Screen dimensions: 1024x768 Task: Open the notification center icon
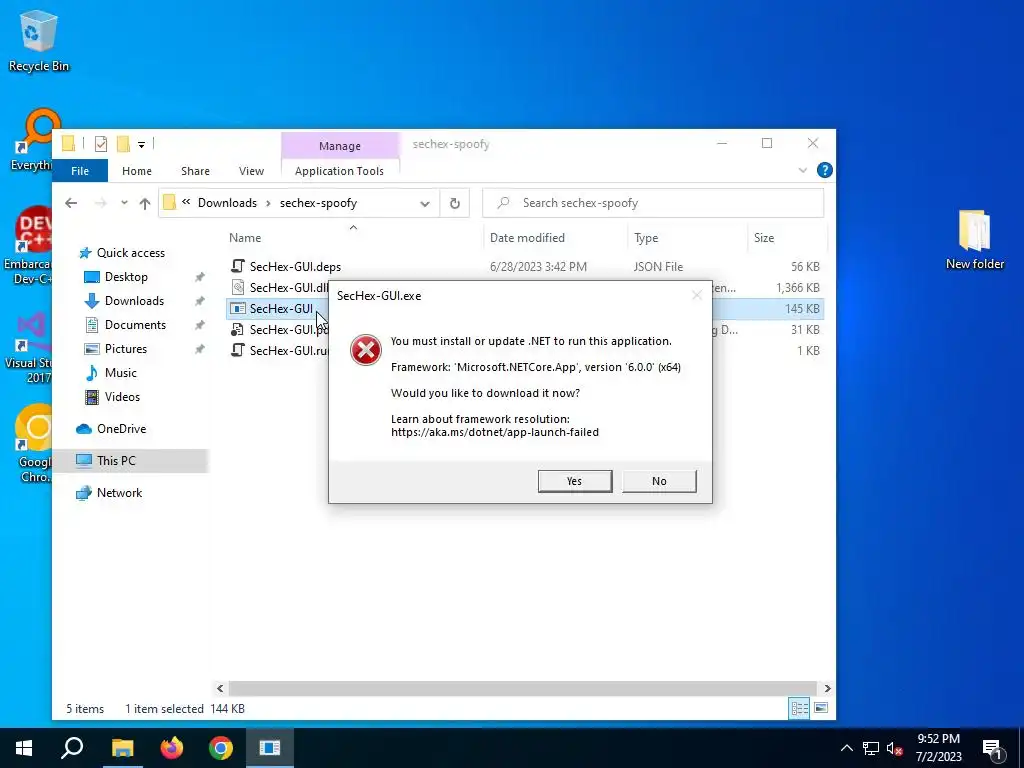[x=992, y=748]
